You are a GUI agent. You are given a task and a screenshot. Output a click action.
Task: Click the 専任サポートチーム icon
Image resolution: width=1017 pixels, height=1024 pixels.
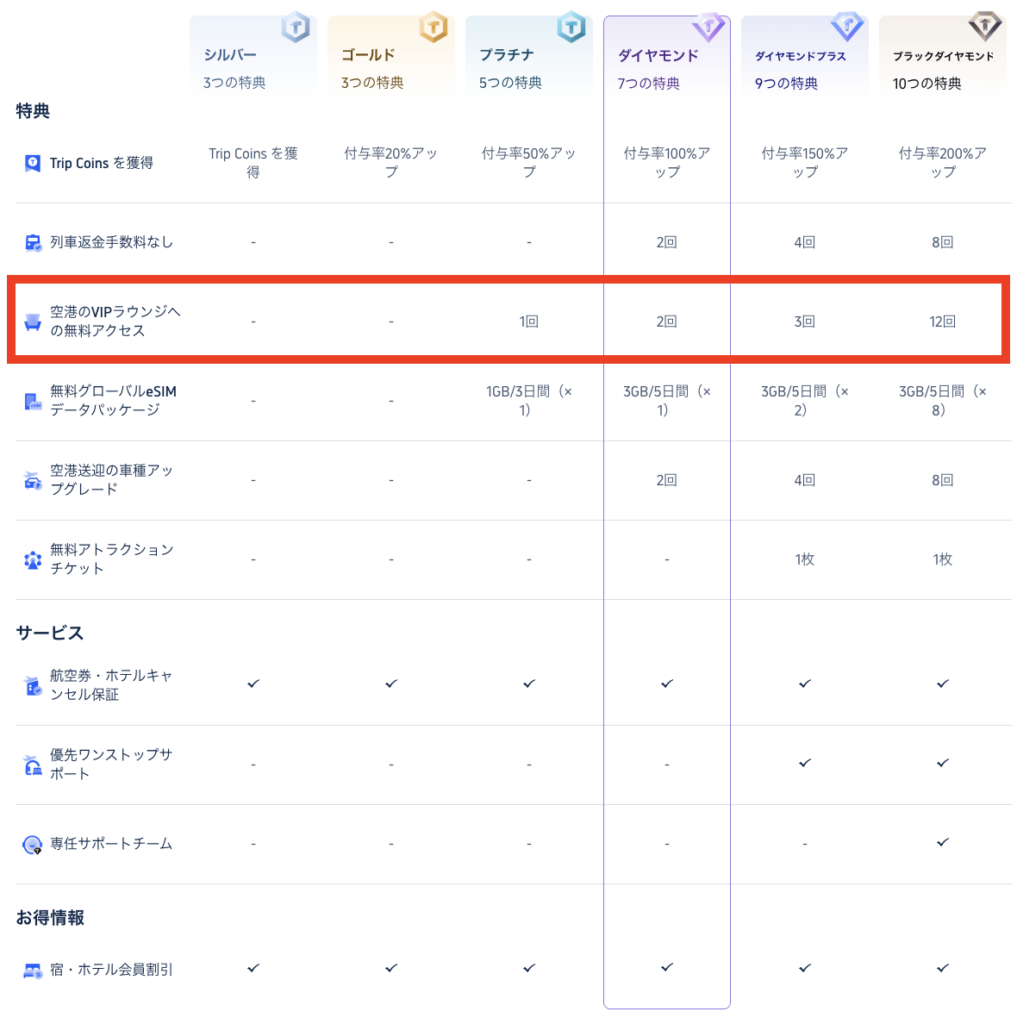click(x=32, y=844)
